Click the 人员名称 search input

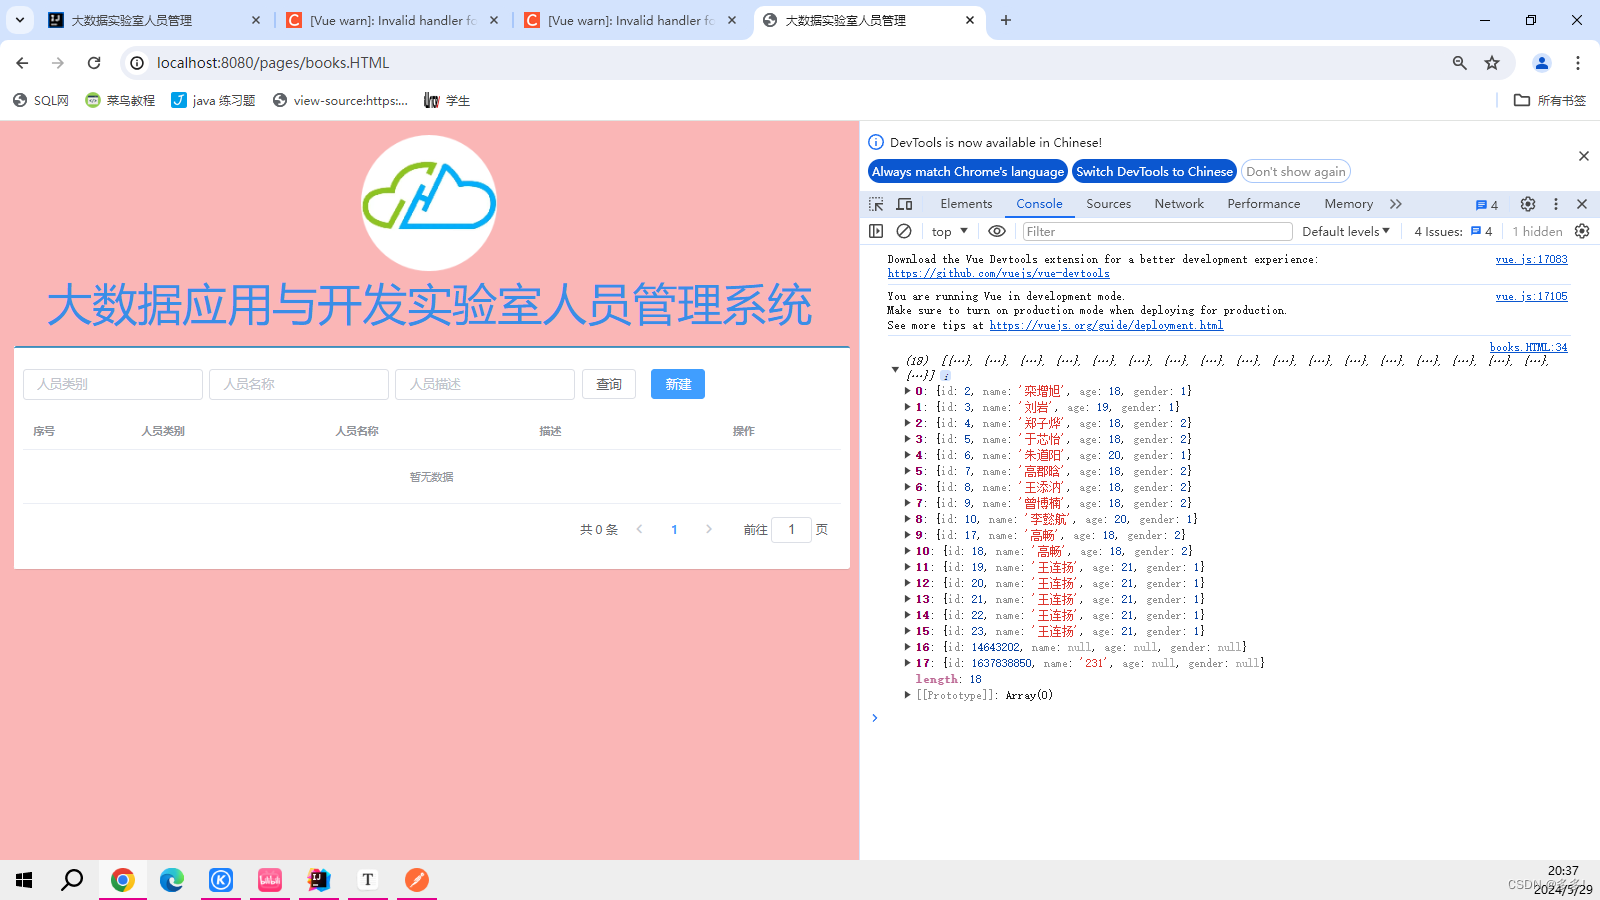click(299, 384)
